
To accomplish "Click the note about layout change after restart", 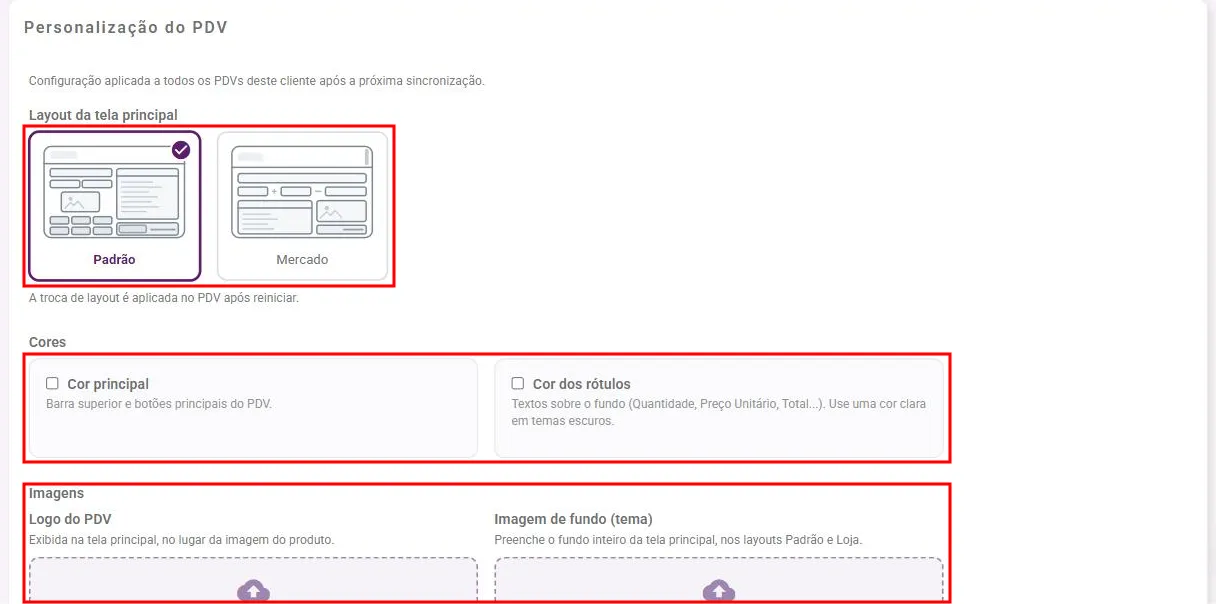I will click(164, 298).
